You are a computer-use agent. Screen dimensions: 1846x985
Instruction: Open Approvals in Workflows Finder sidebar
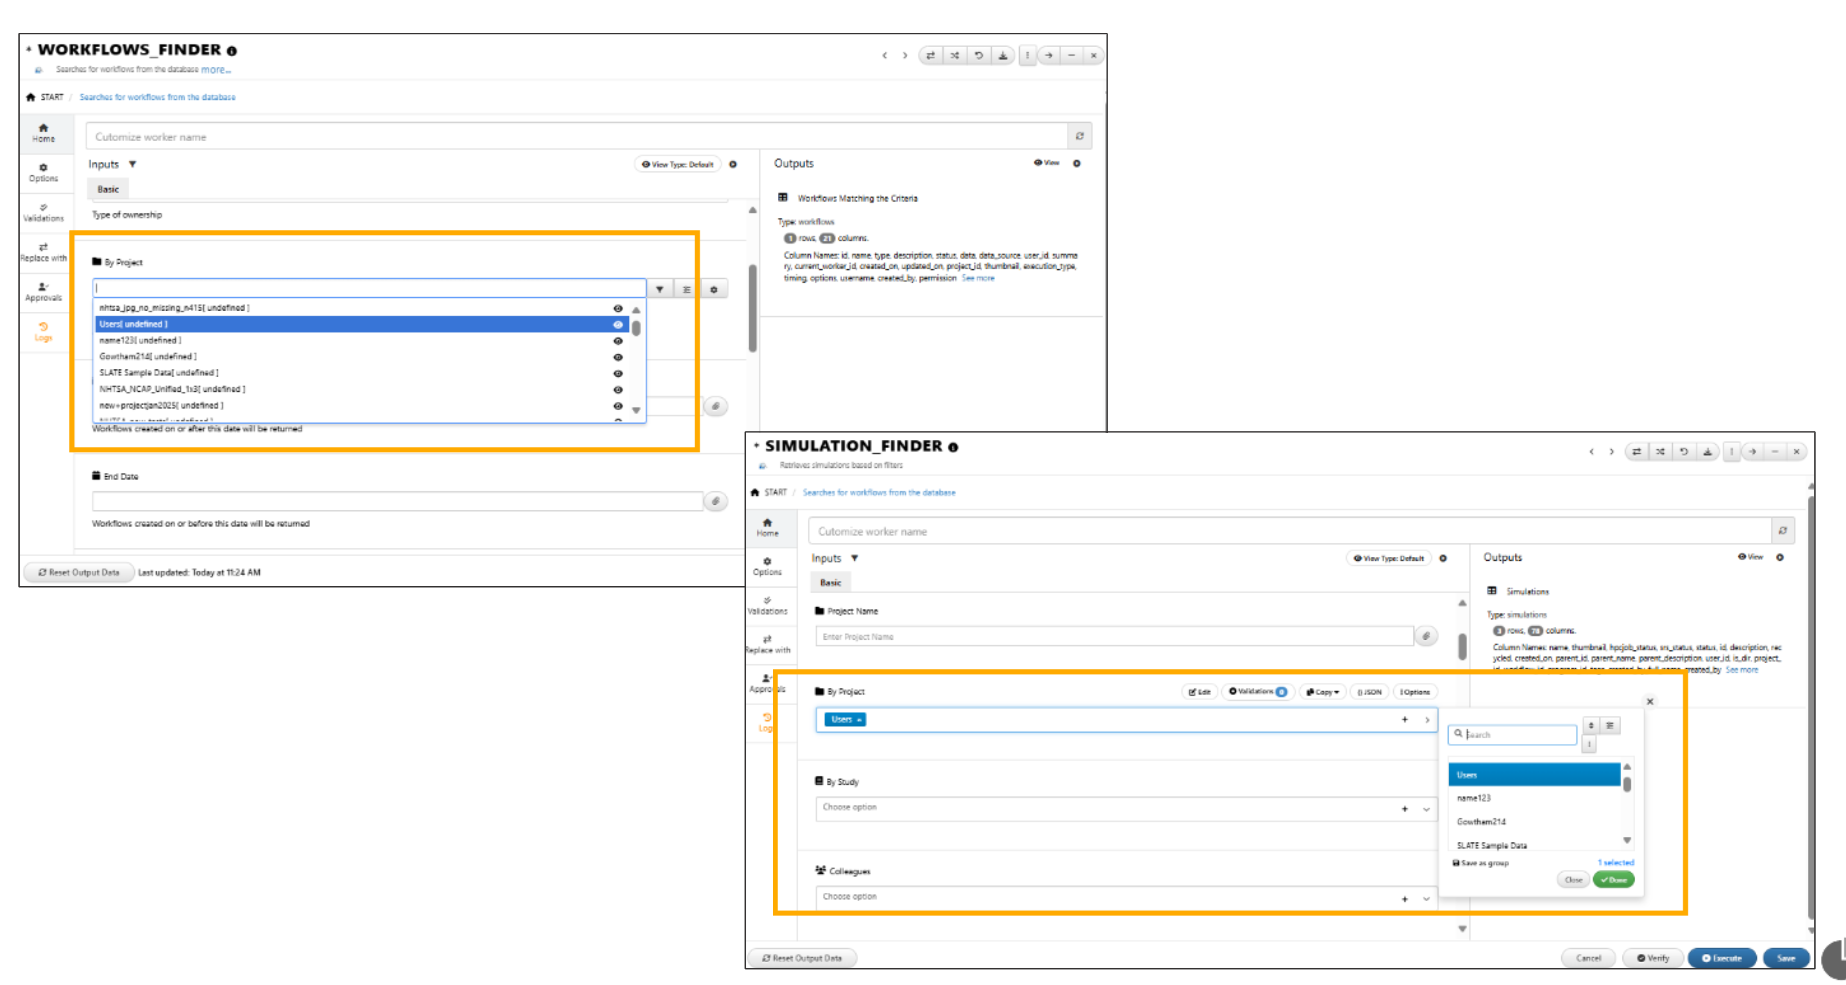[44, 292]
